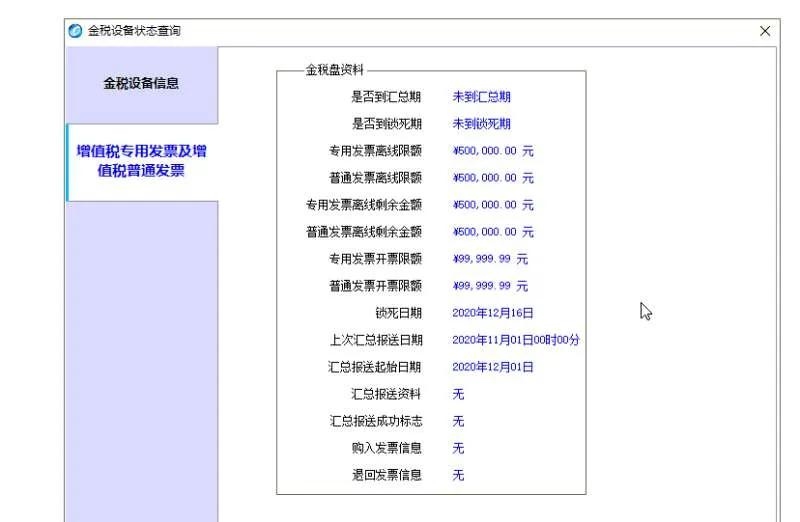The height and width of the screenshot is (522, 800).
Task: Click the 普通发票离线限额 label
Action: [x=376, y=178]
